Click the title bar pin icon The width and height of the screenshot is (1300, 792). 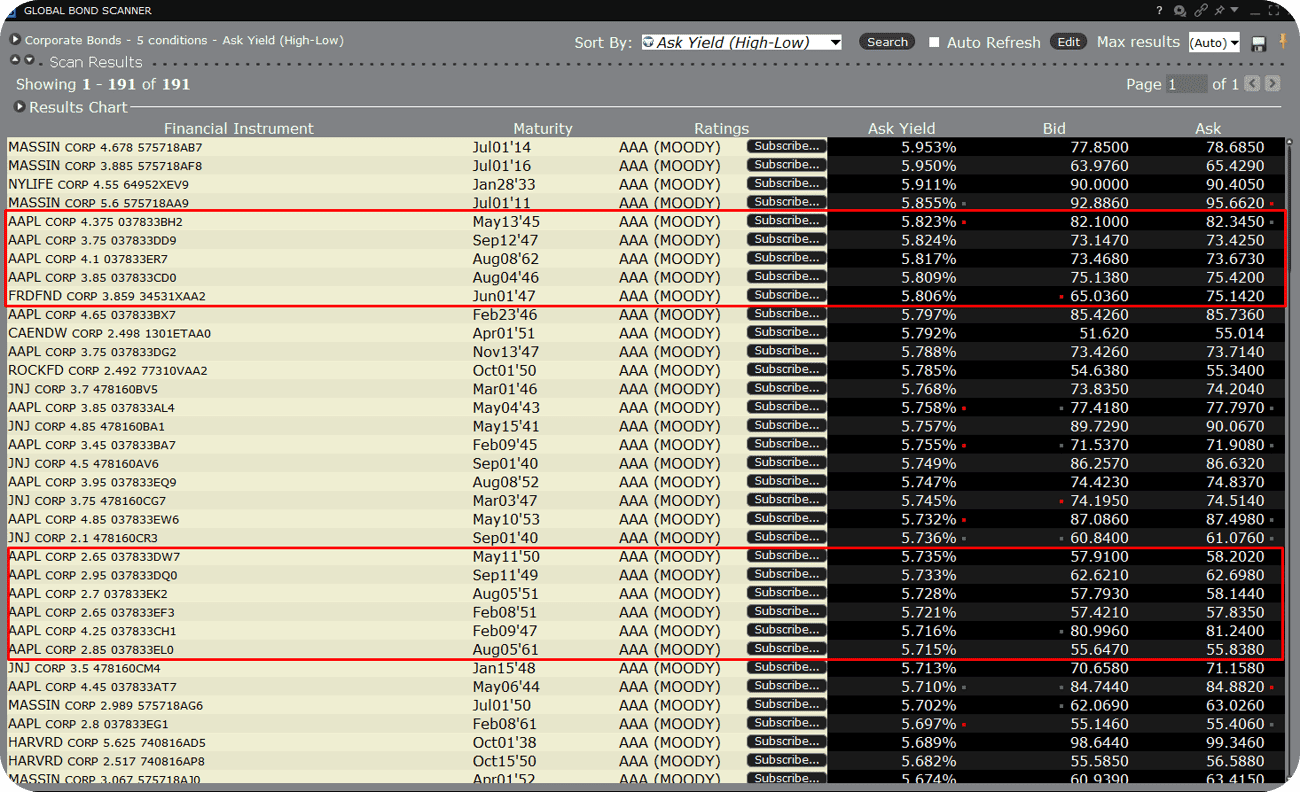tap(1219, 10)
